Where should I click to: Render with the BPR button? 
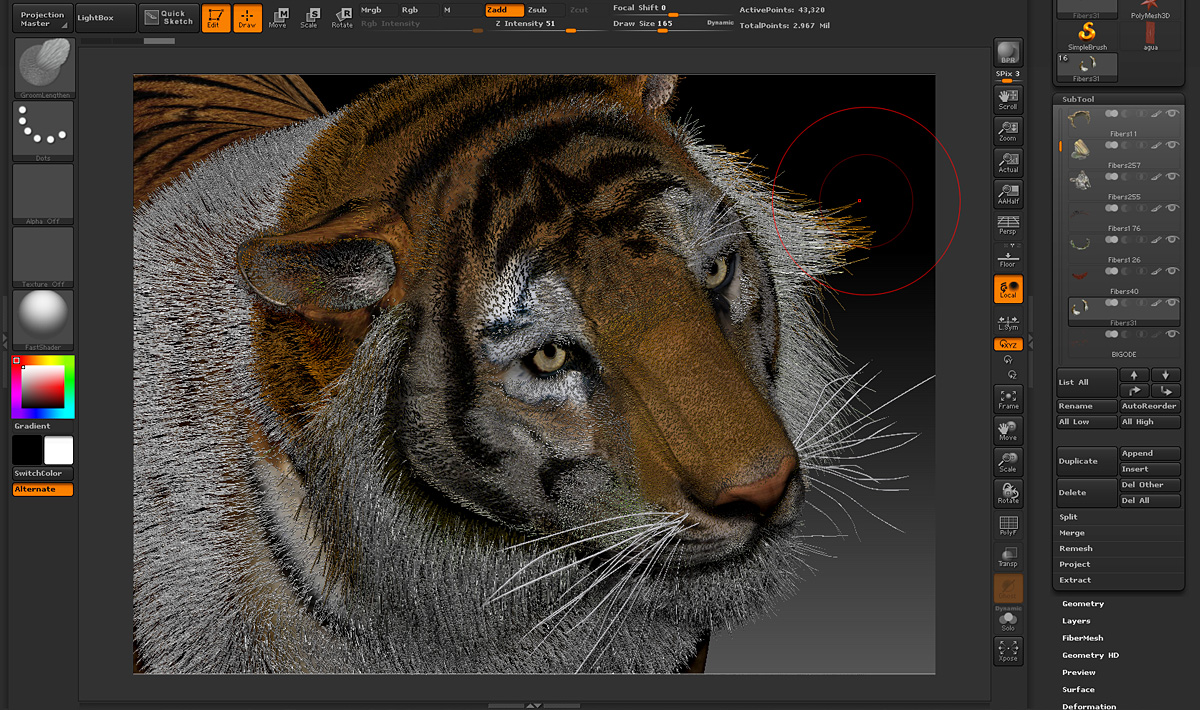tap(1008, 53)
